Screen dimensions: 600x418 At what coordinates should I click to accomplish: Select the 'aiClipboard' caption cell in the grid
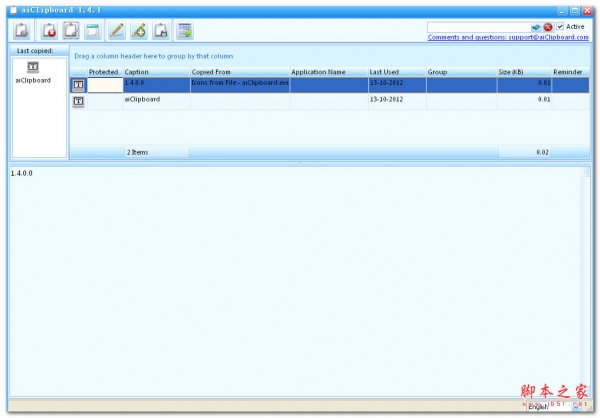click(x=157, y=101)
